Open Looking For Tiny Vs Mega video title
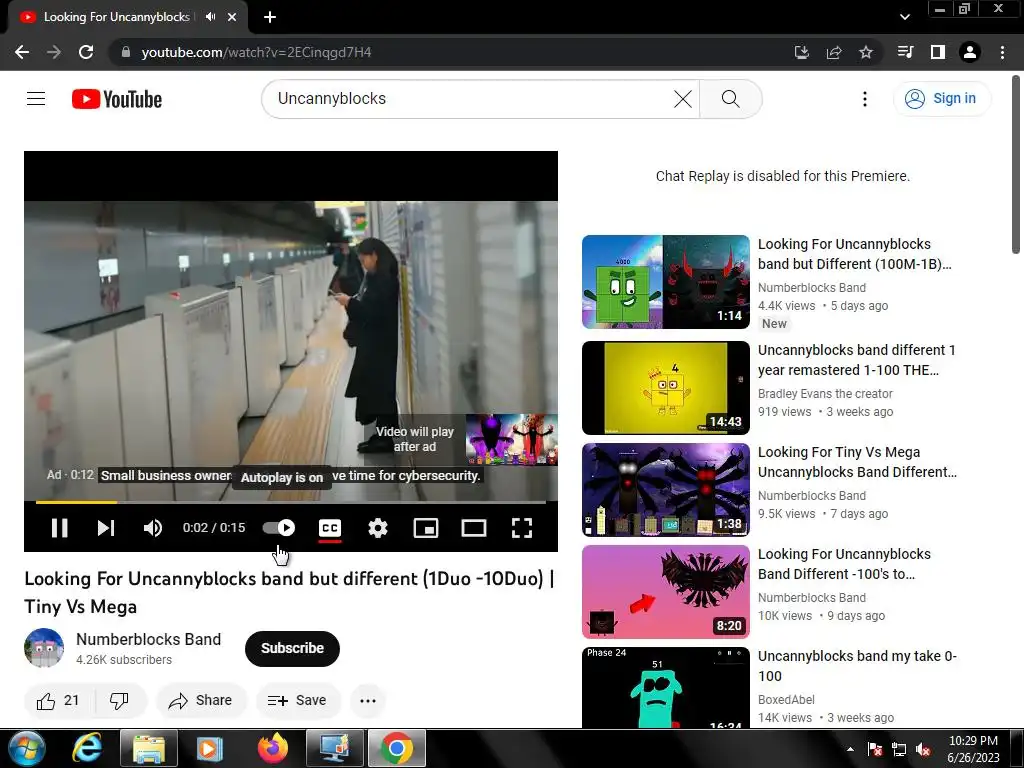1024x768 pixels. click(x=857, y=462)
